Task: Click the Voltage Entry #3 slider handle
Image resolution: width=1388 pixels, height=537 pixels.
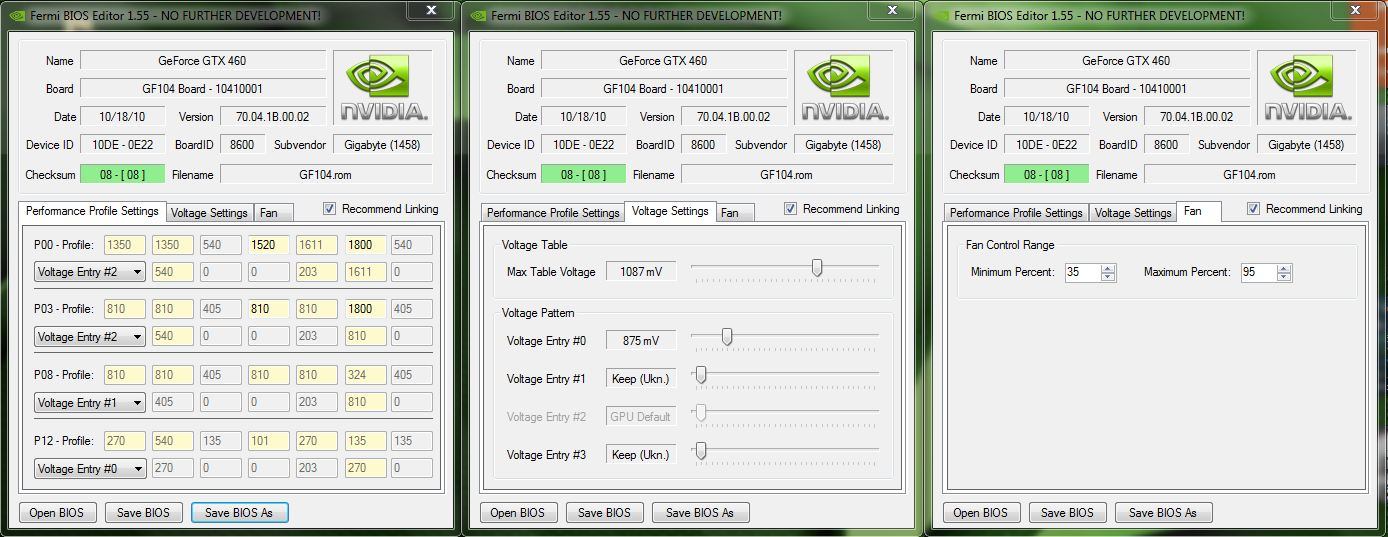Action: click(x=701, y=451)
